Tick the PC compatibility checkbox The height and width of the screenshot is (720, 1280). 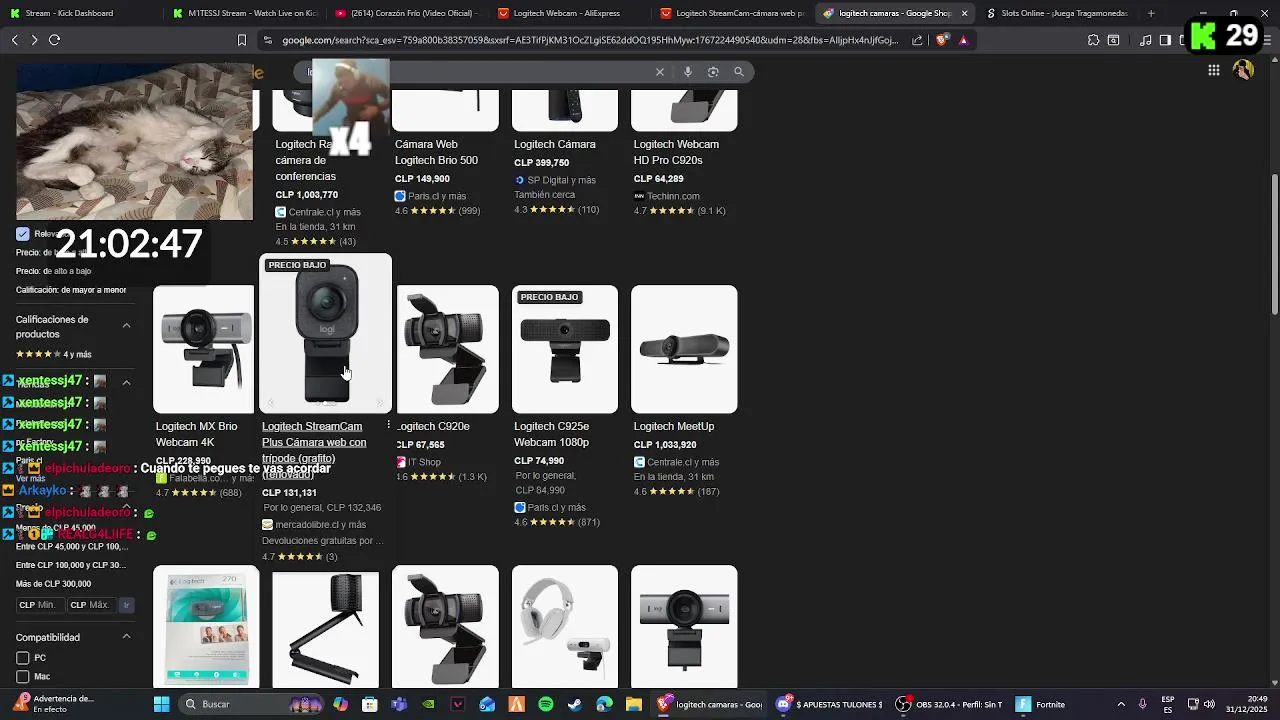pyautogui.click(x=22, y=658)
